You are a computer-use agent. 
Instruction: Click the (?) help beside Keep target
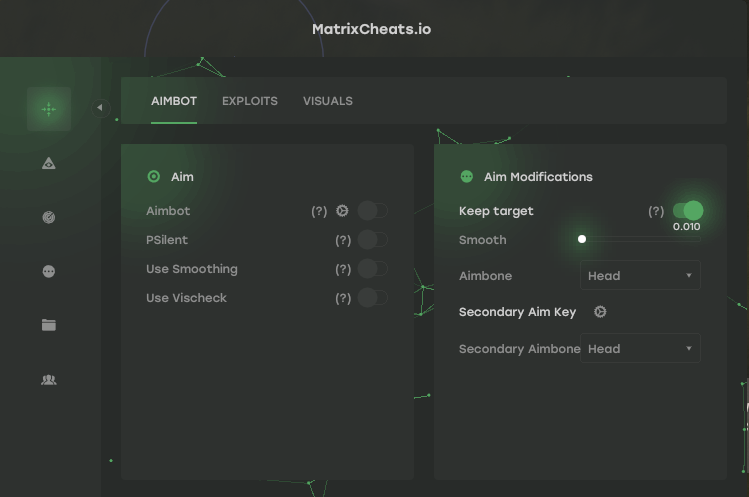click(x=656, y=211)
